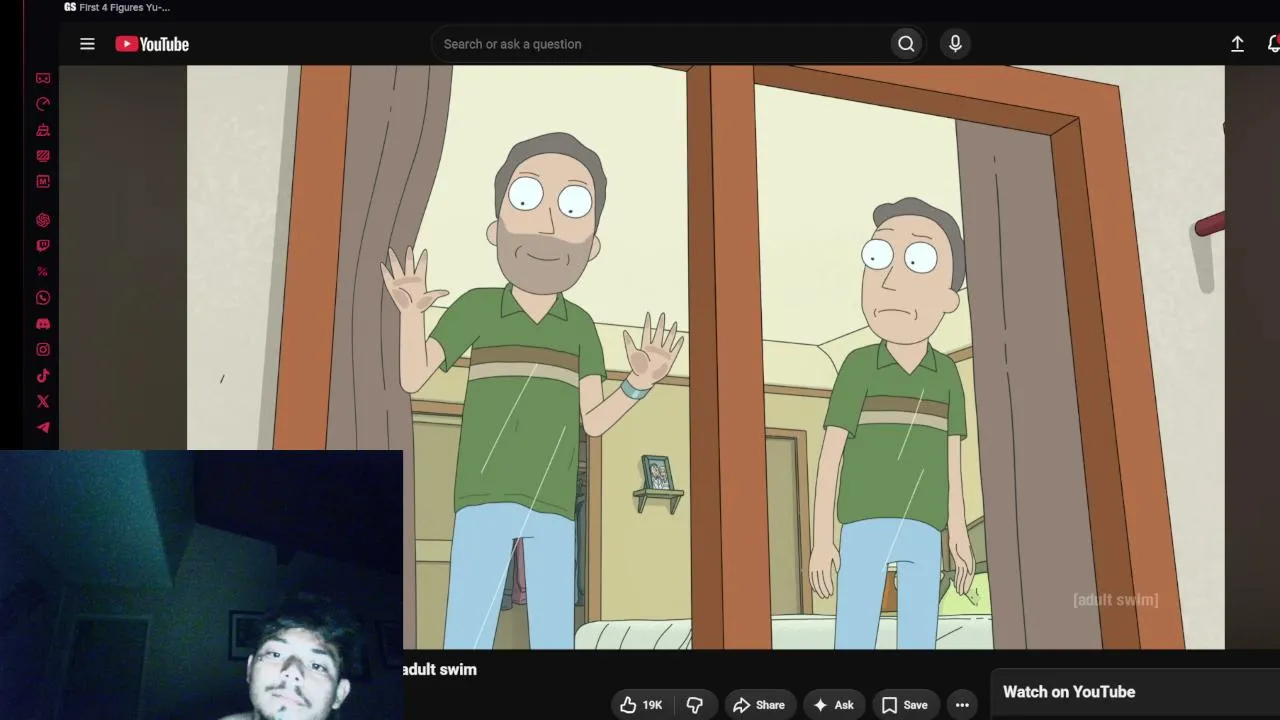
Task: Click the percent sign sidebar icon
Action: [43, 272]
